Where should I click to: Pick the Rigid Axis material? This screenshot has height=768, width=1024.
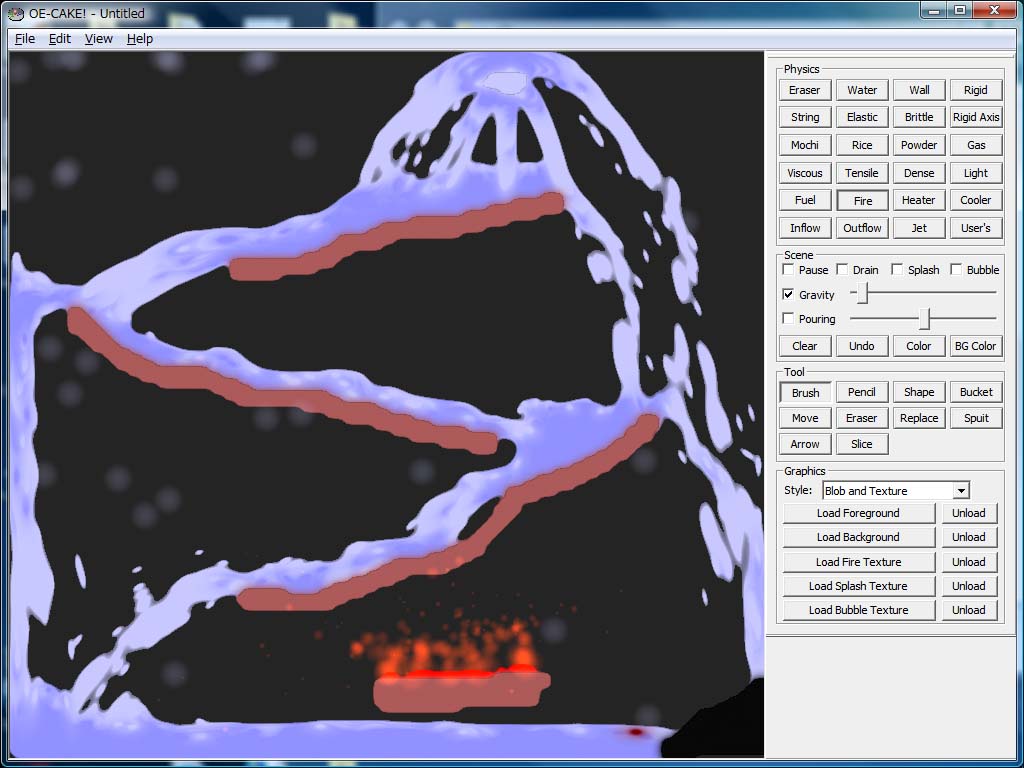976,117
